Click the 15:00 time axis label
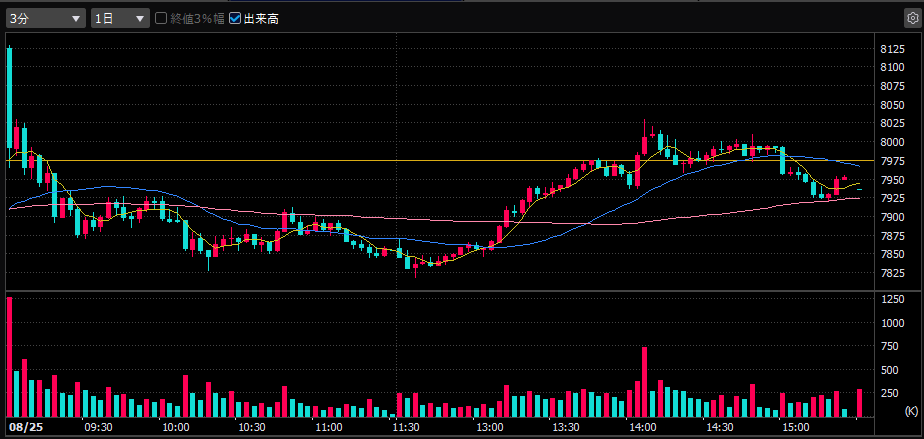 797,427
